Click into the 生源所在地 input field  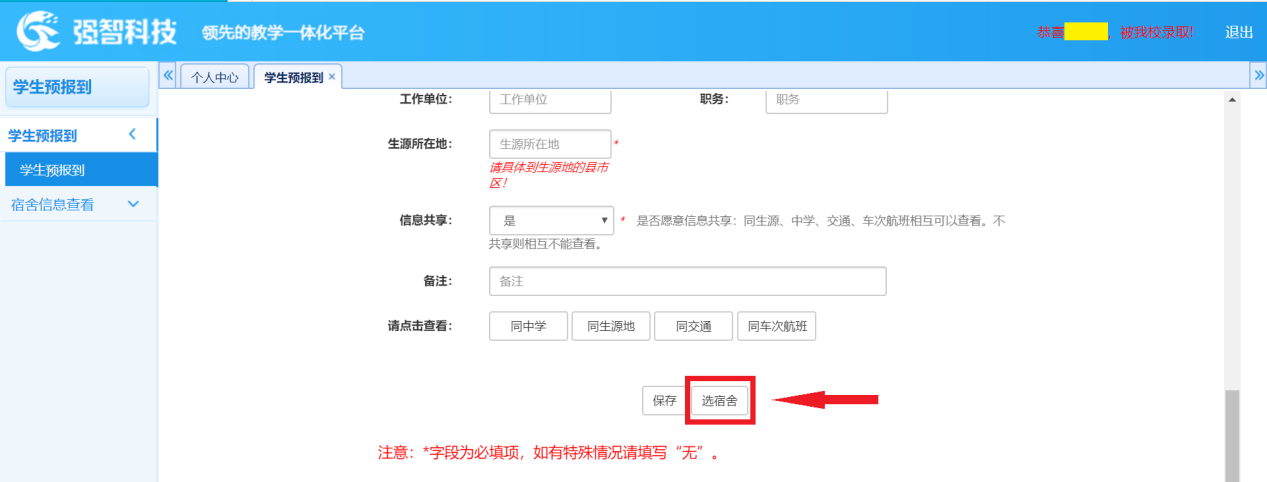click(x=550, y=144)
